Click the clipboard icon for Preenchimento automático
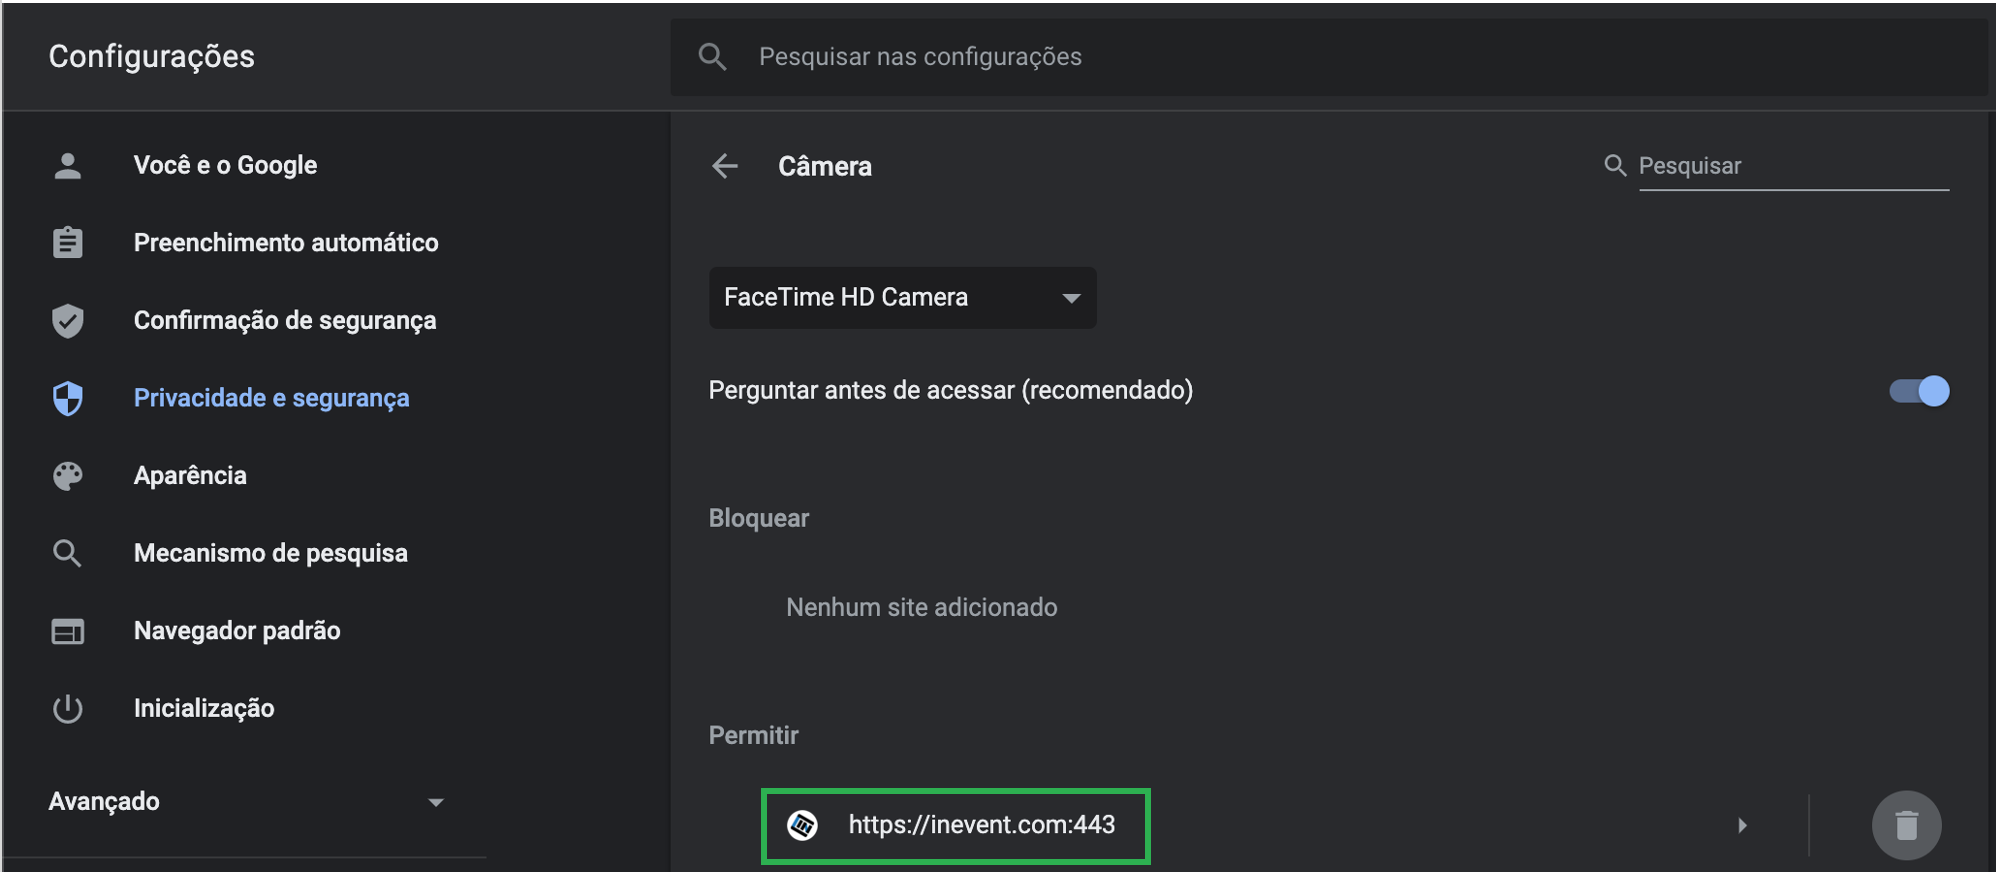Image resolution: width=1996 pixels, height=872 pixels. pyautogui.click(x=67, y=242)
